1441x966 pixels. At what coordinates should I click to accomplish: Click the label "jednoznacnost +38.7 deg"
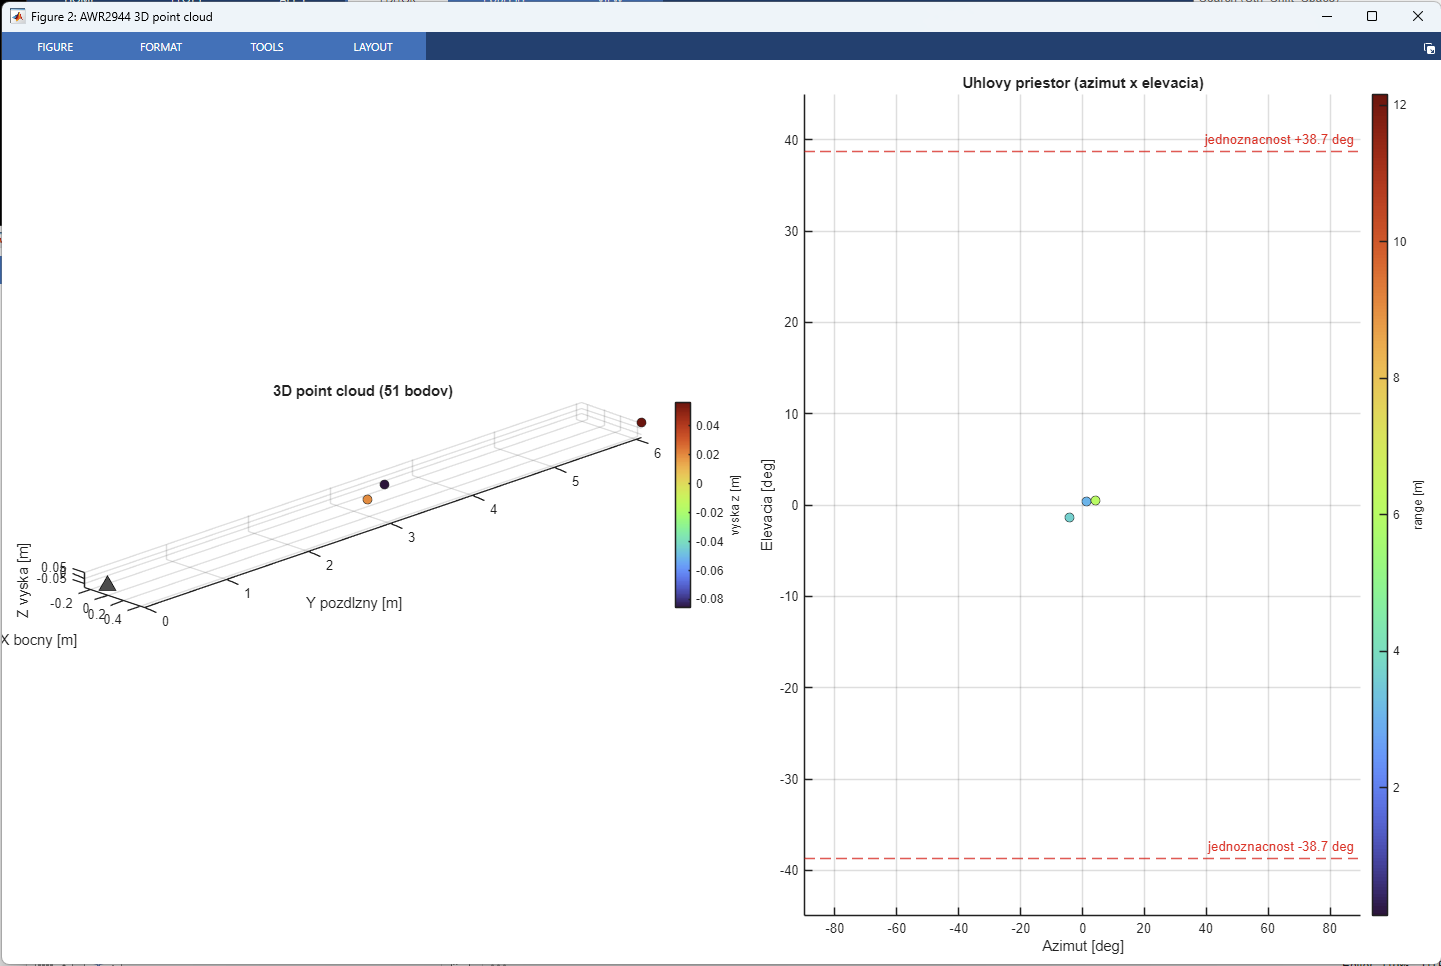coord(1279,139)
